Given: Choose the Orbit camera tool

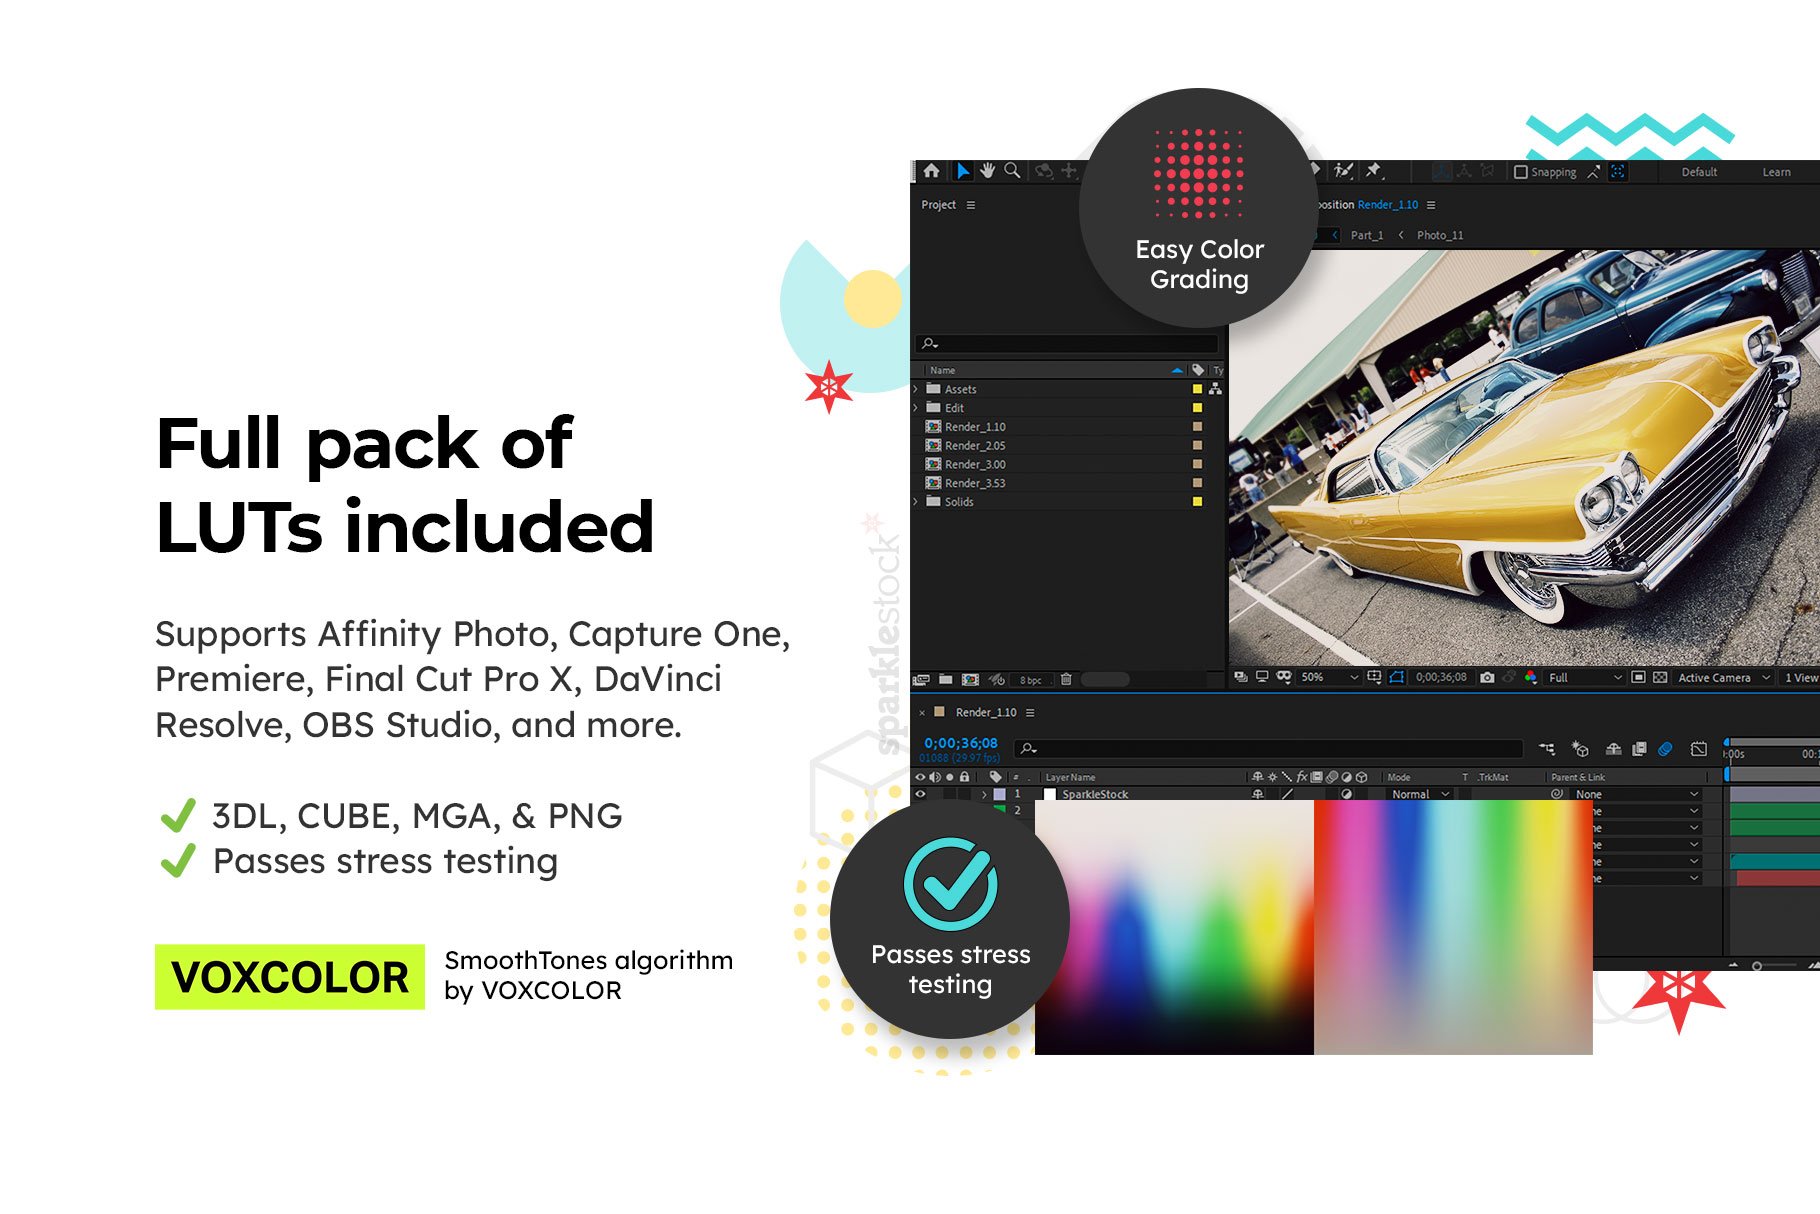Looking at the screenshot, I should coord(1043,171).
